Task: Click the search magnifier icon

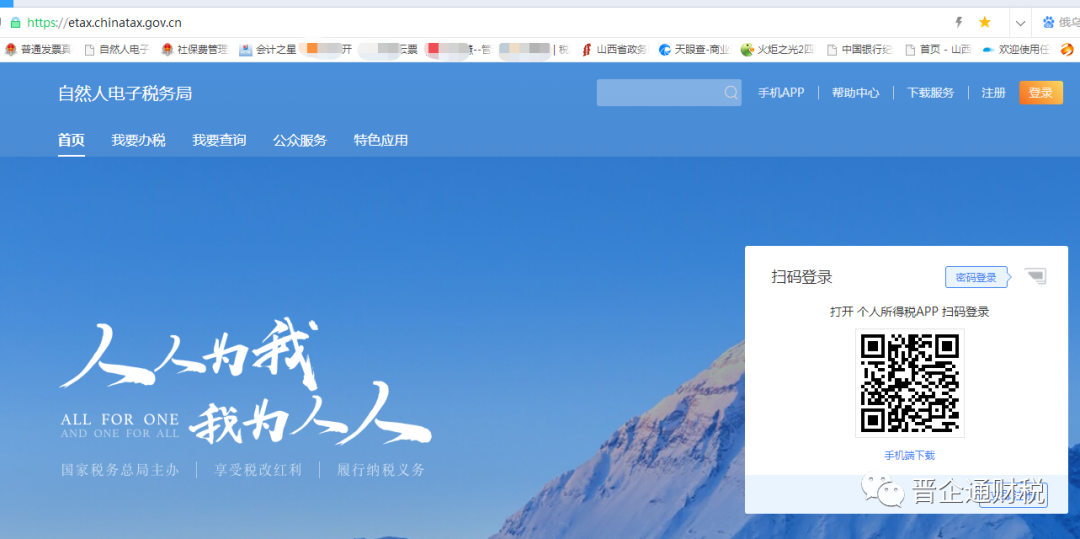Action: [731, 93]
